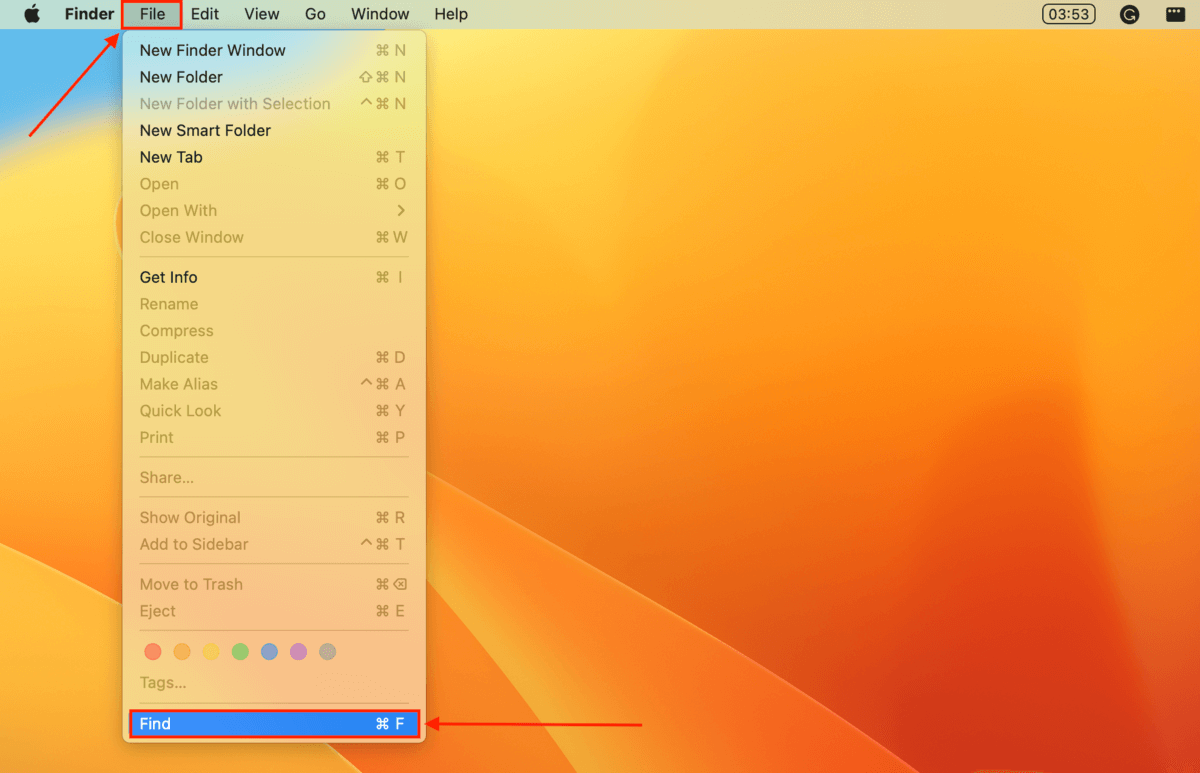
Task: Open the Grammarly menu bar icon
Action: (x=1129, y=14)
